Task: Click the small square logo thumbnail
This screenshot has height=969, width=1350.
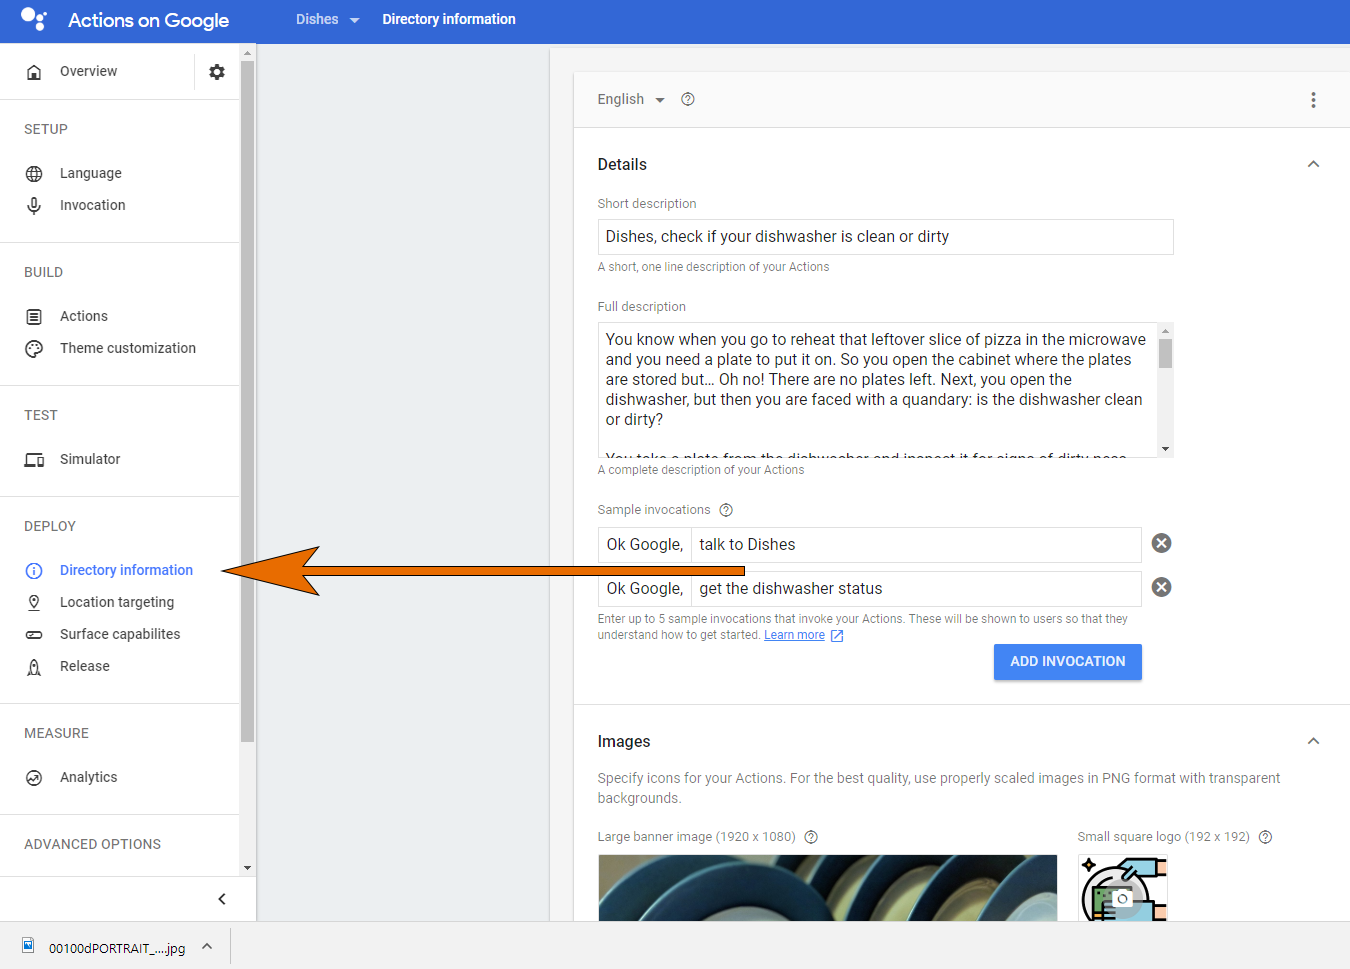Action: pos(1123,888)
